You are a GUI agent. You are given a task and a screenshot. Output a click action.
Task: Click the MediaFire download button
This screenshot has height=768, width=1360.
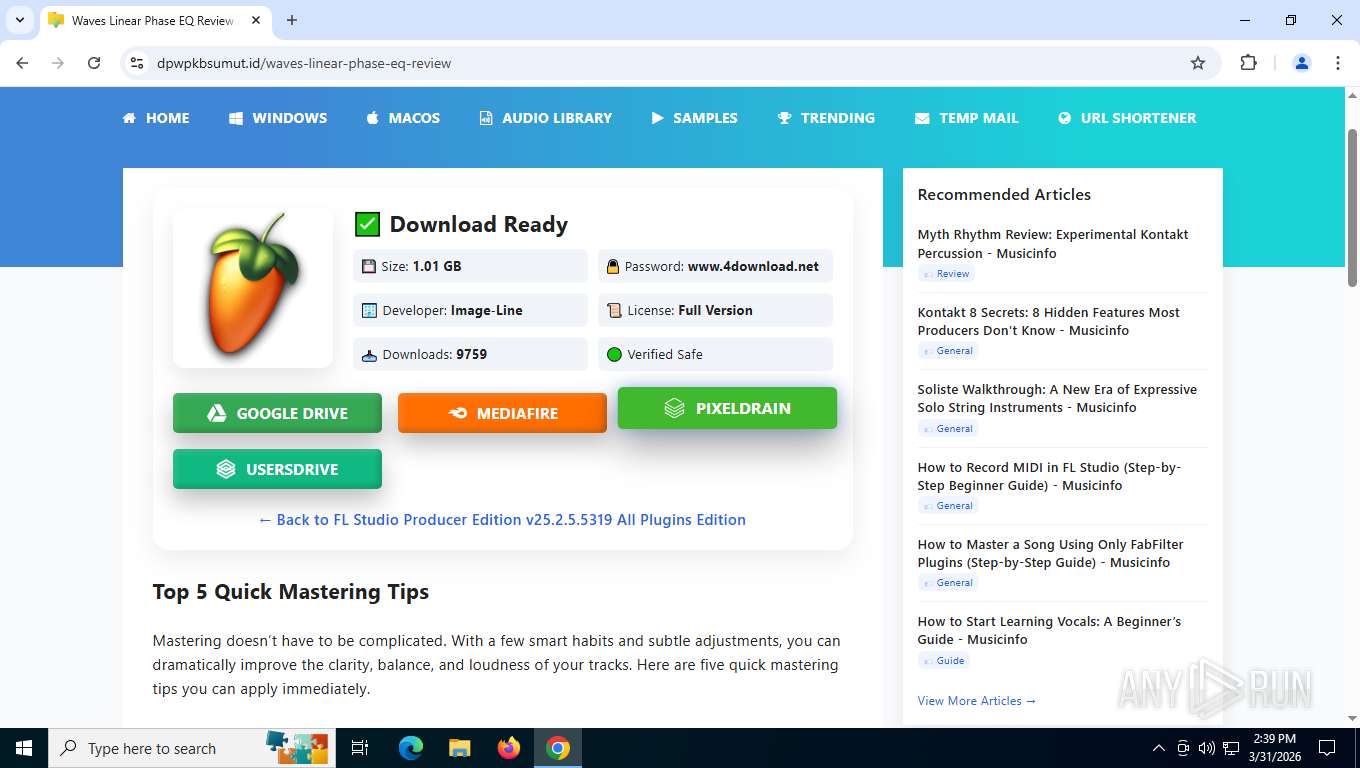tap(502, 413)
